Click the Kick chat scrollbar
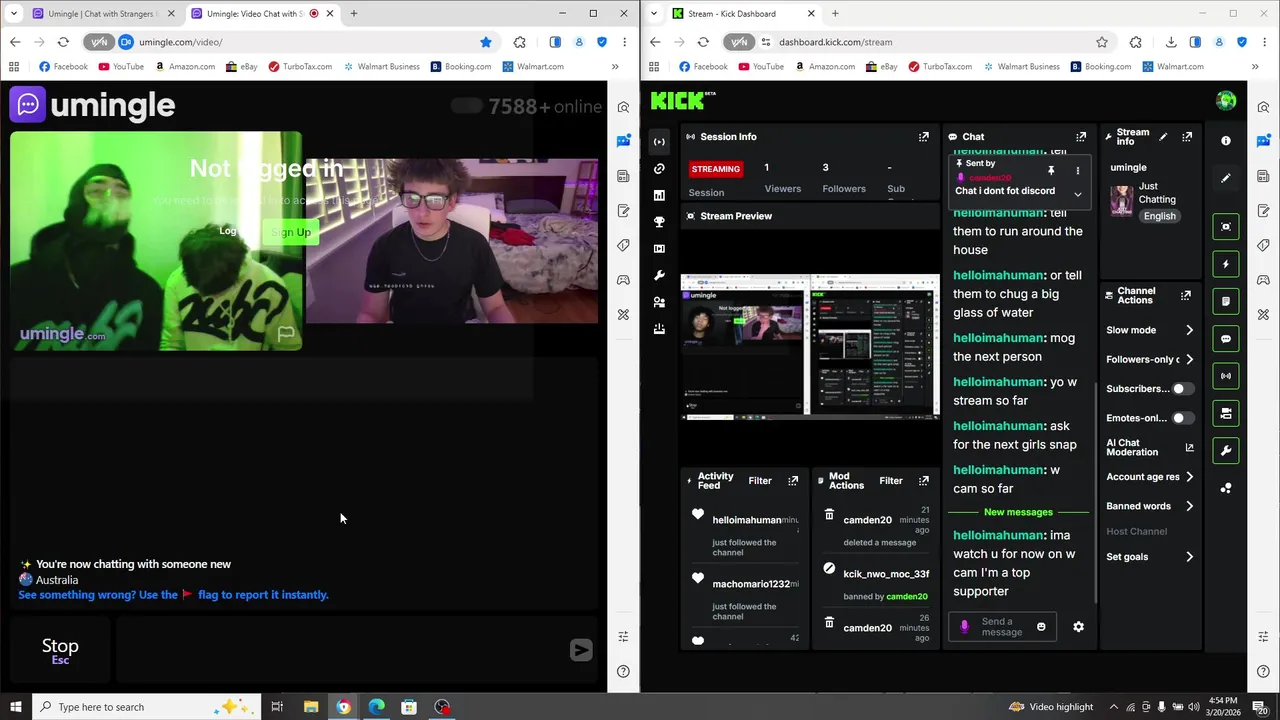Image resolution: width=1280 pixels, height=720 pixels. pos(1095,493)
